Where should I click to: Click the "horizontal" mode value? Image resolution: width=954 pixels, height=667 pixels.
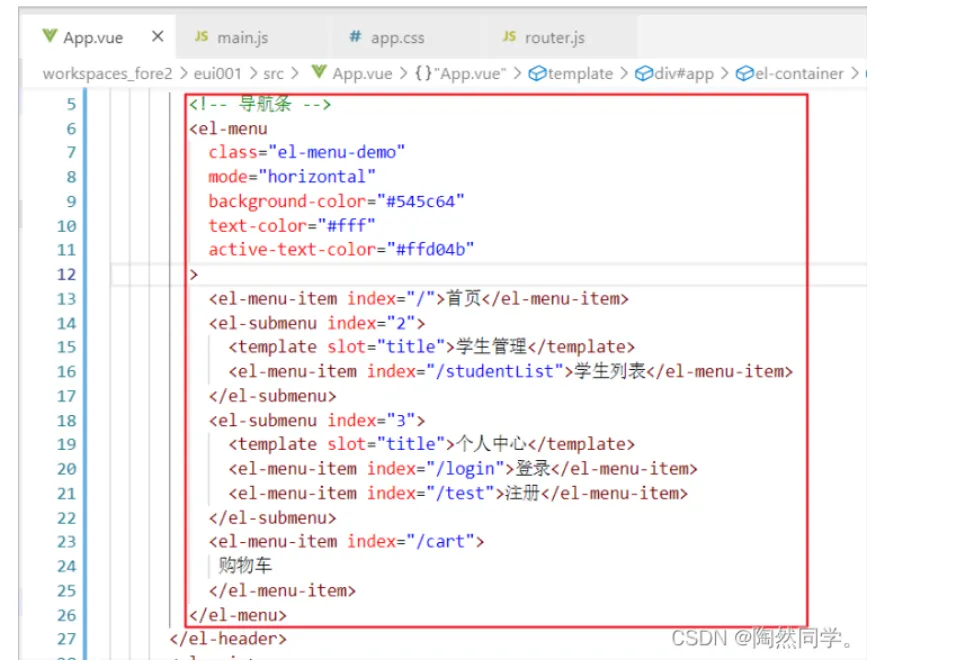coord(316,177)
